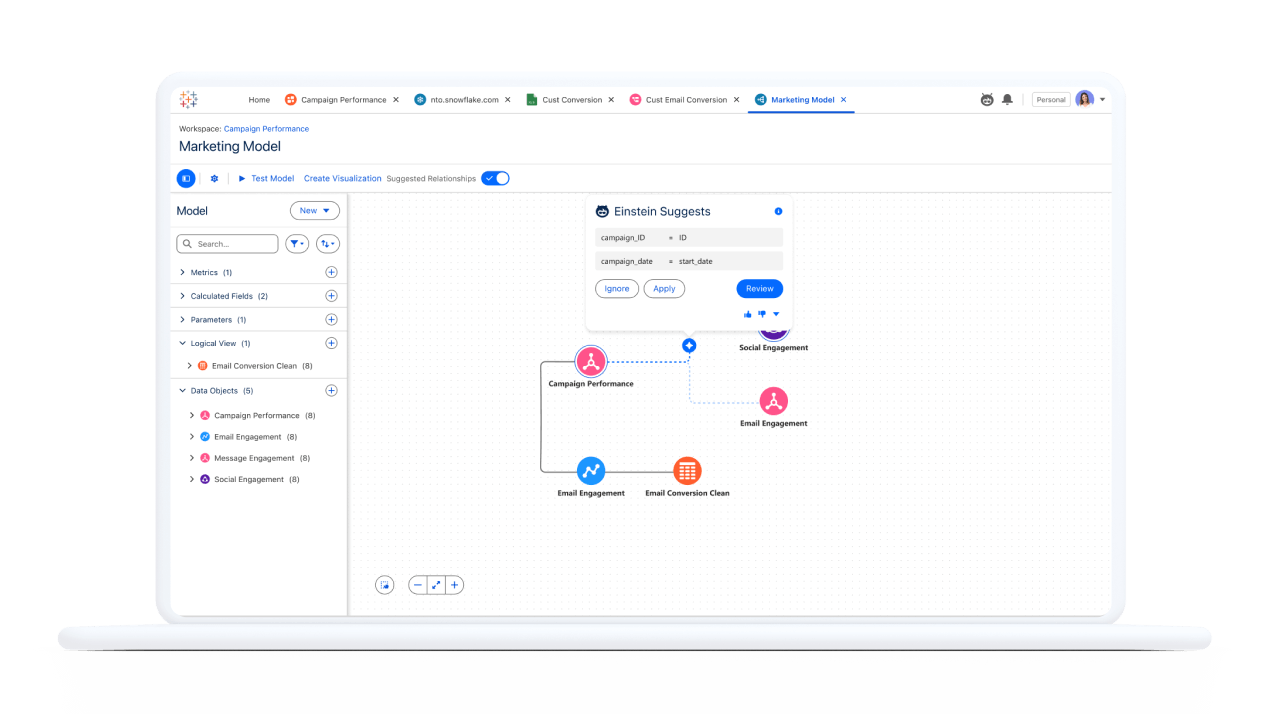The height and width of the screenshot is (714, 1268).
Task: Give thumbs up on the Einstein suggestion
Action: pos(747,313)
